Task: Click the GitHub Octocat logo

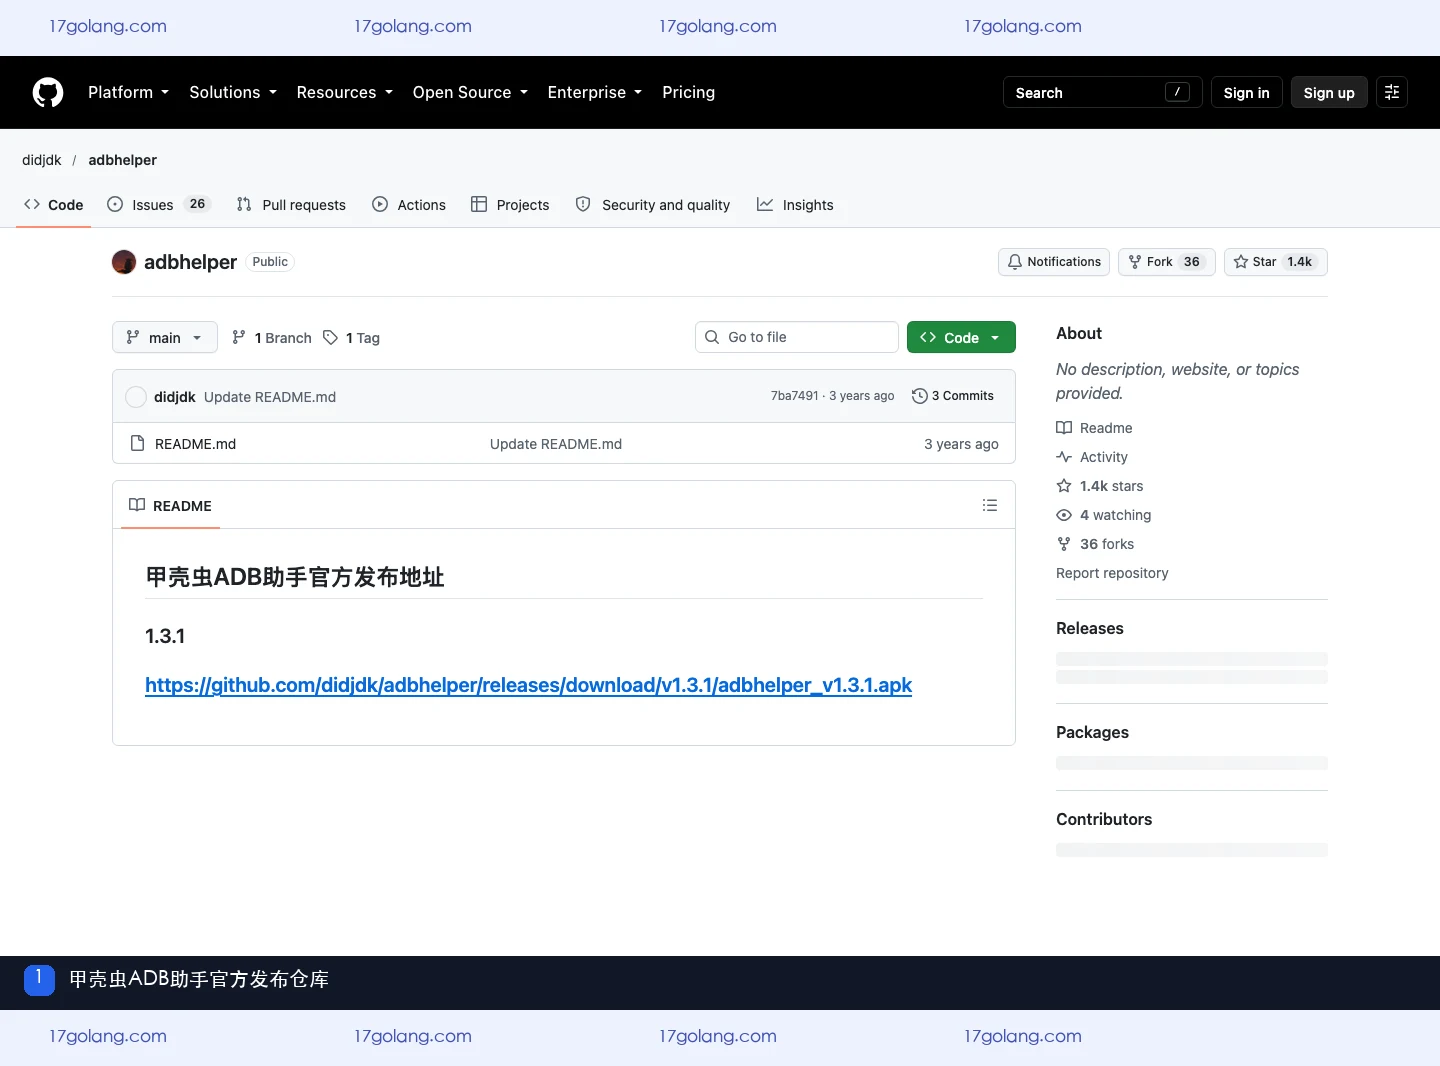Action: (x=48, y=92)
